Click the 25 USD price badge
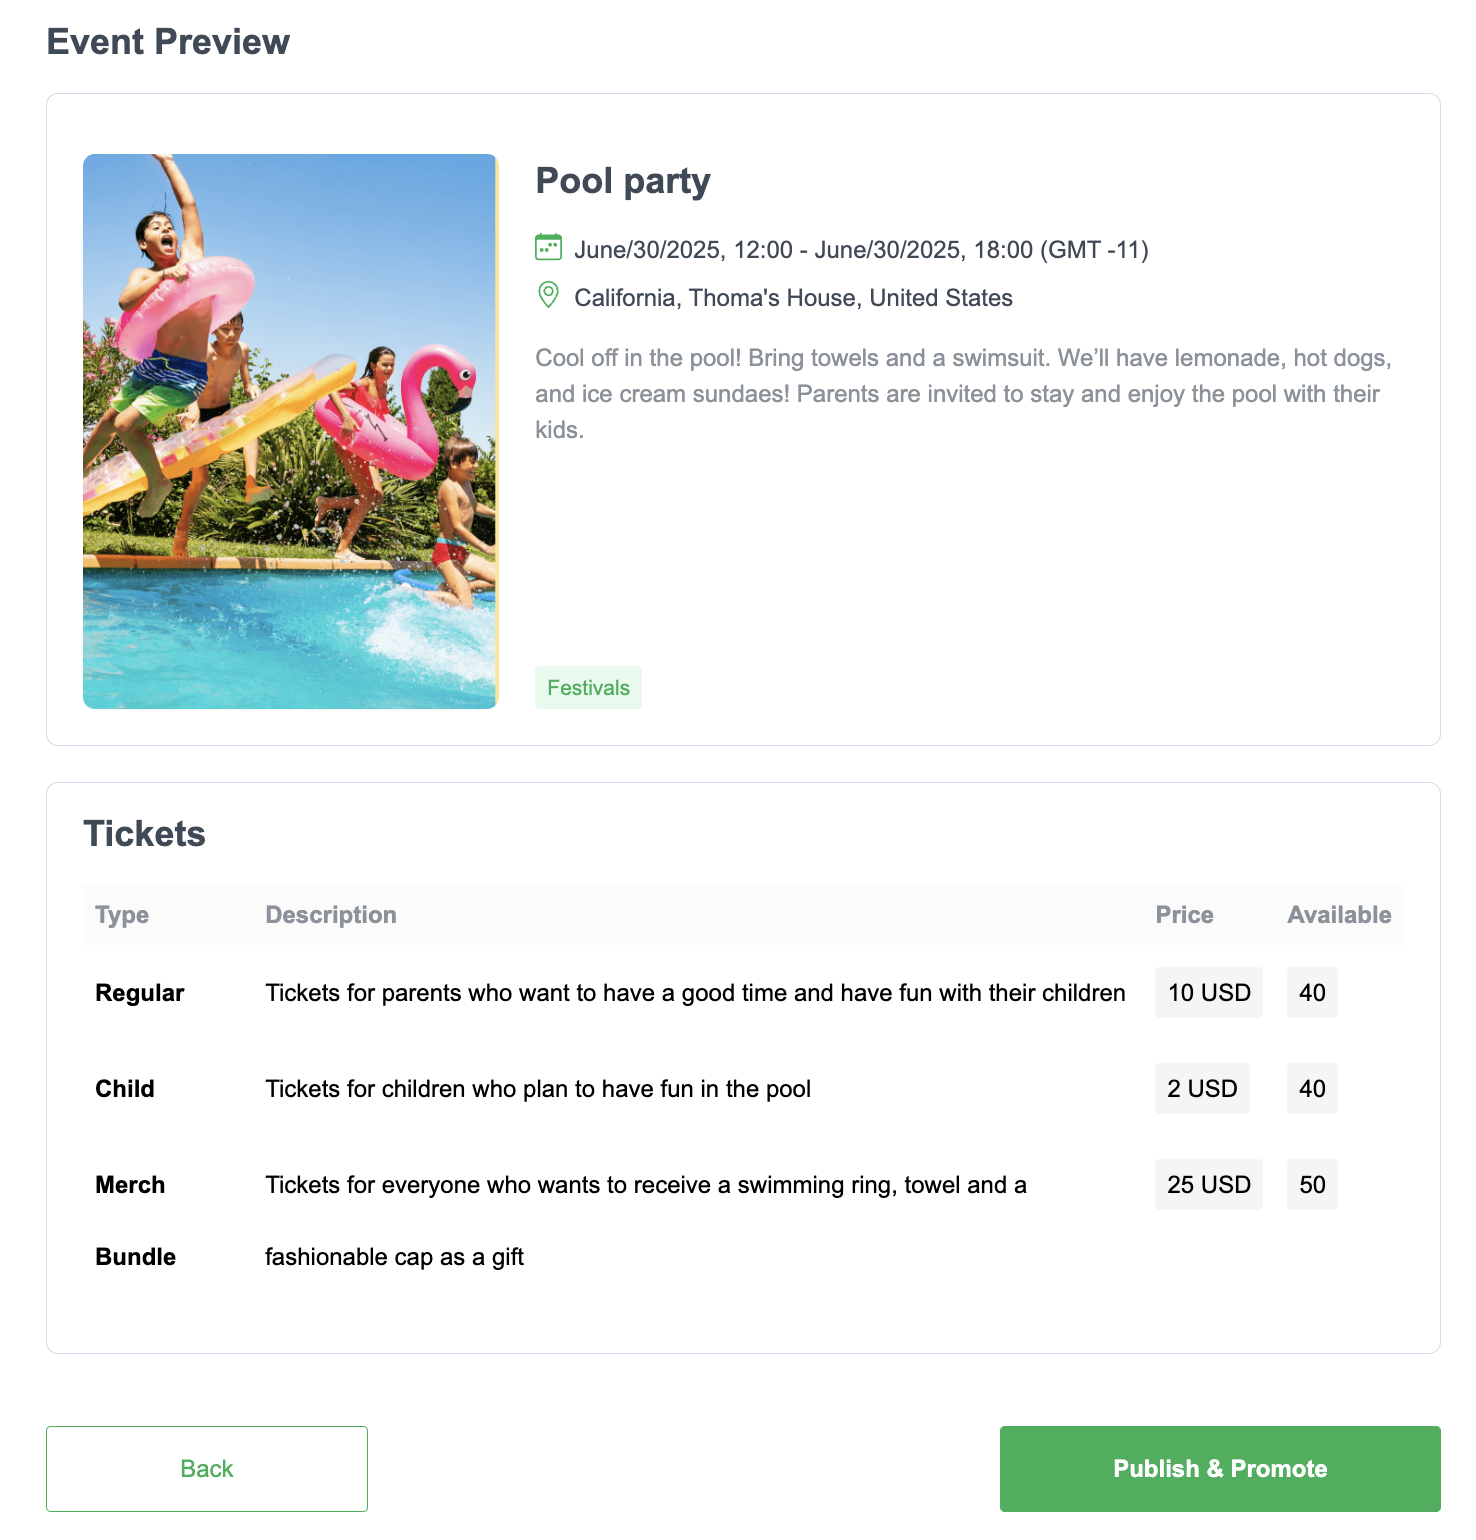This screenshot has height=1540, width=1476. point(1209,1185)
